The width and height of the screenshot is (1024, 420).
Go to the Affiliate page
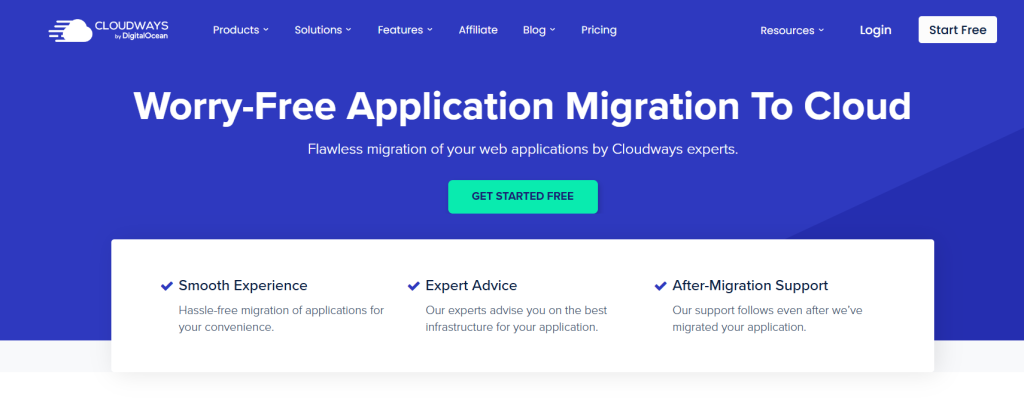(478, 30)
